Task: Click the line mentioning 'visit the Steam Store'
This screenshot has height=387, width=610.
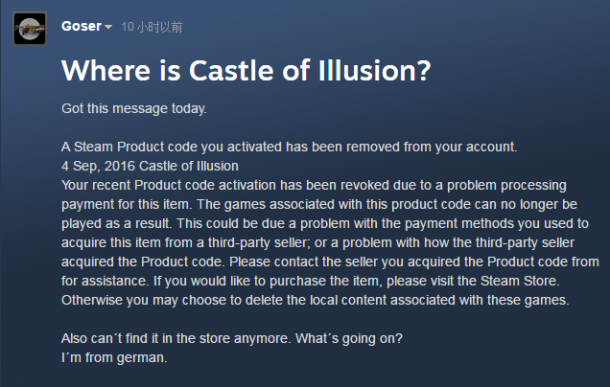Action: point(310,281)
